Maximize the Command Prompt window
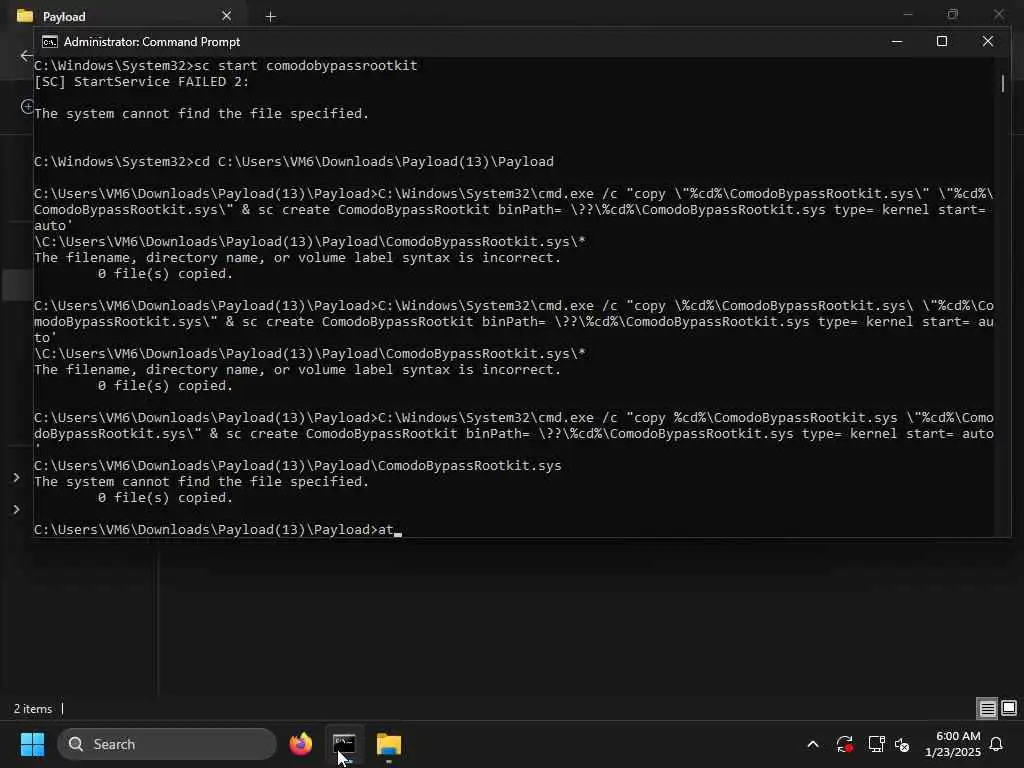This screenshot has height=768, width=1024. pyautogui.click(x=942, y=42)
